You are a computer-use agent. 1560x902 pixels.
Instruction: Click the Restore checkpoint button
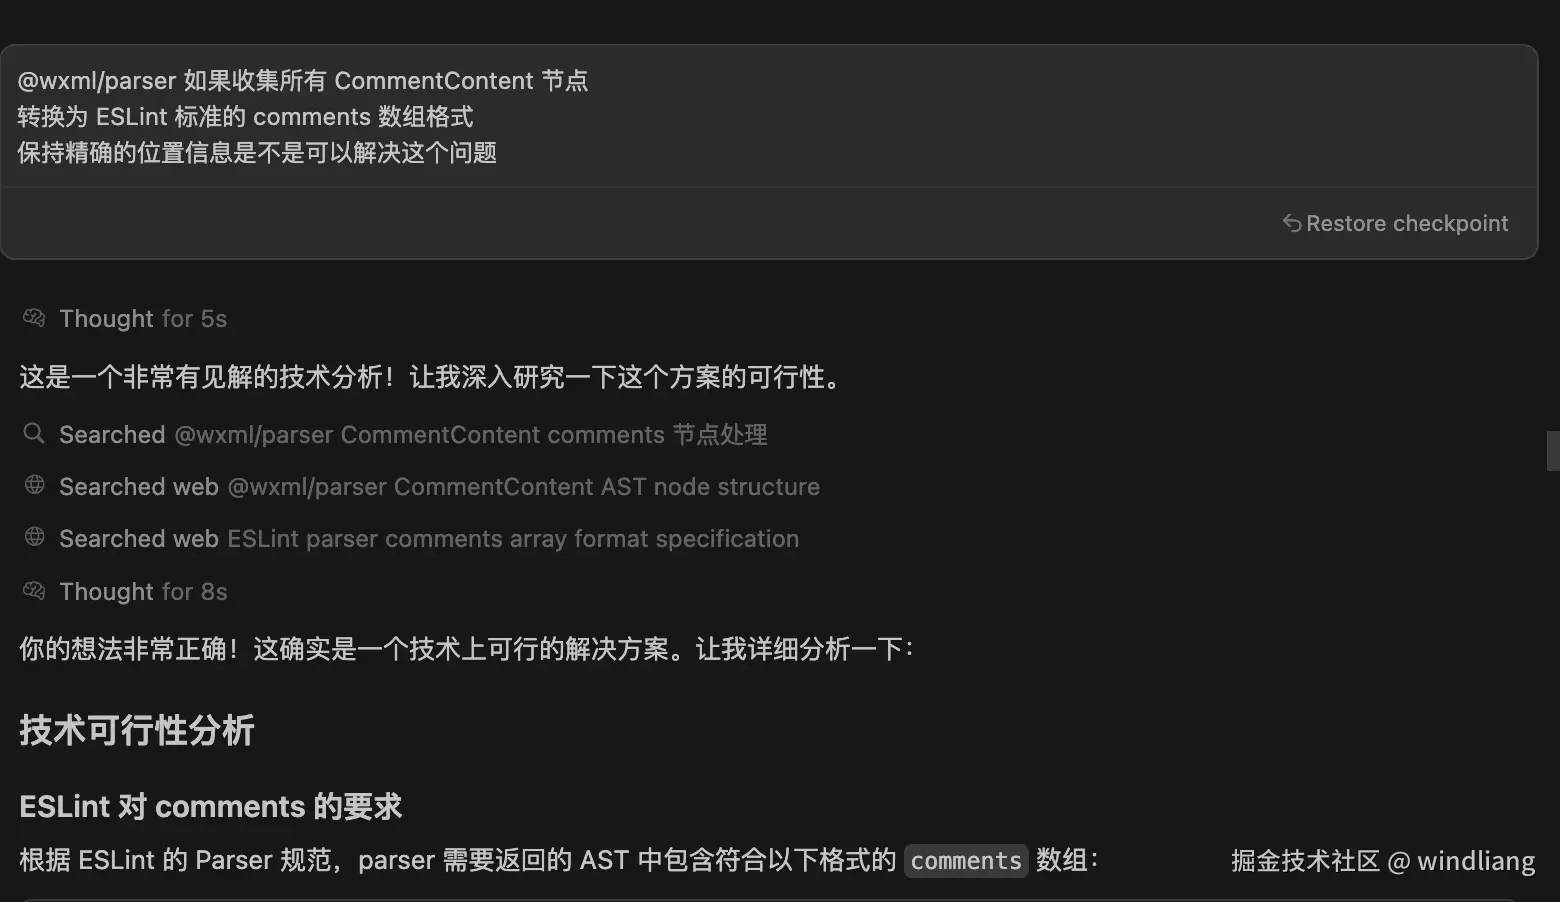click(x=1395, y=223)
